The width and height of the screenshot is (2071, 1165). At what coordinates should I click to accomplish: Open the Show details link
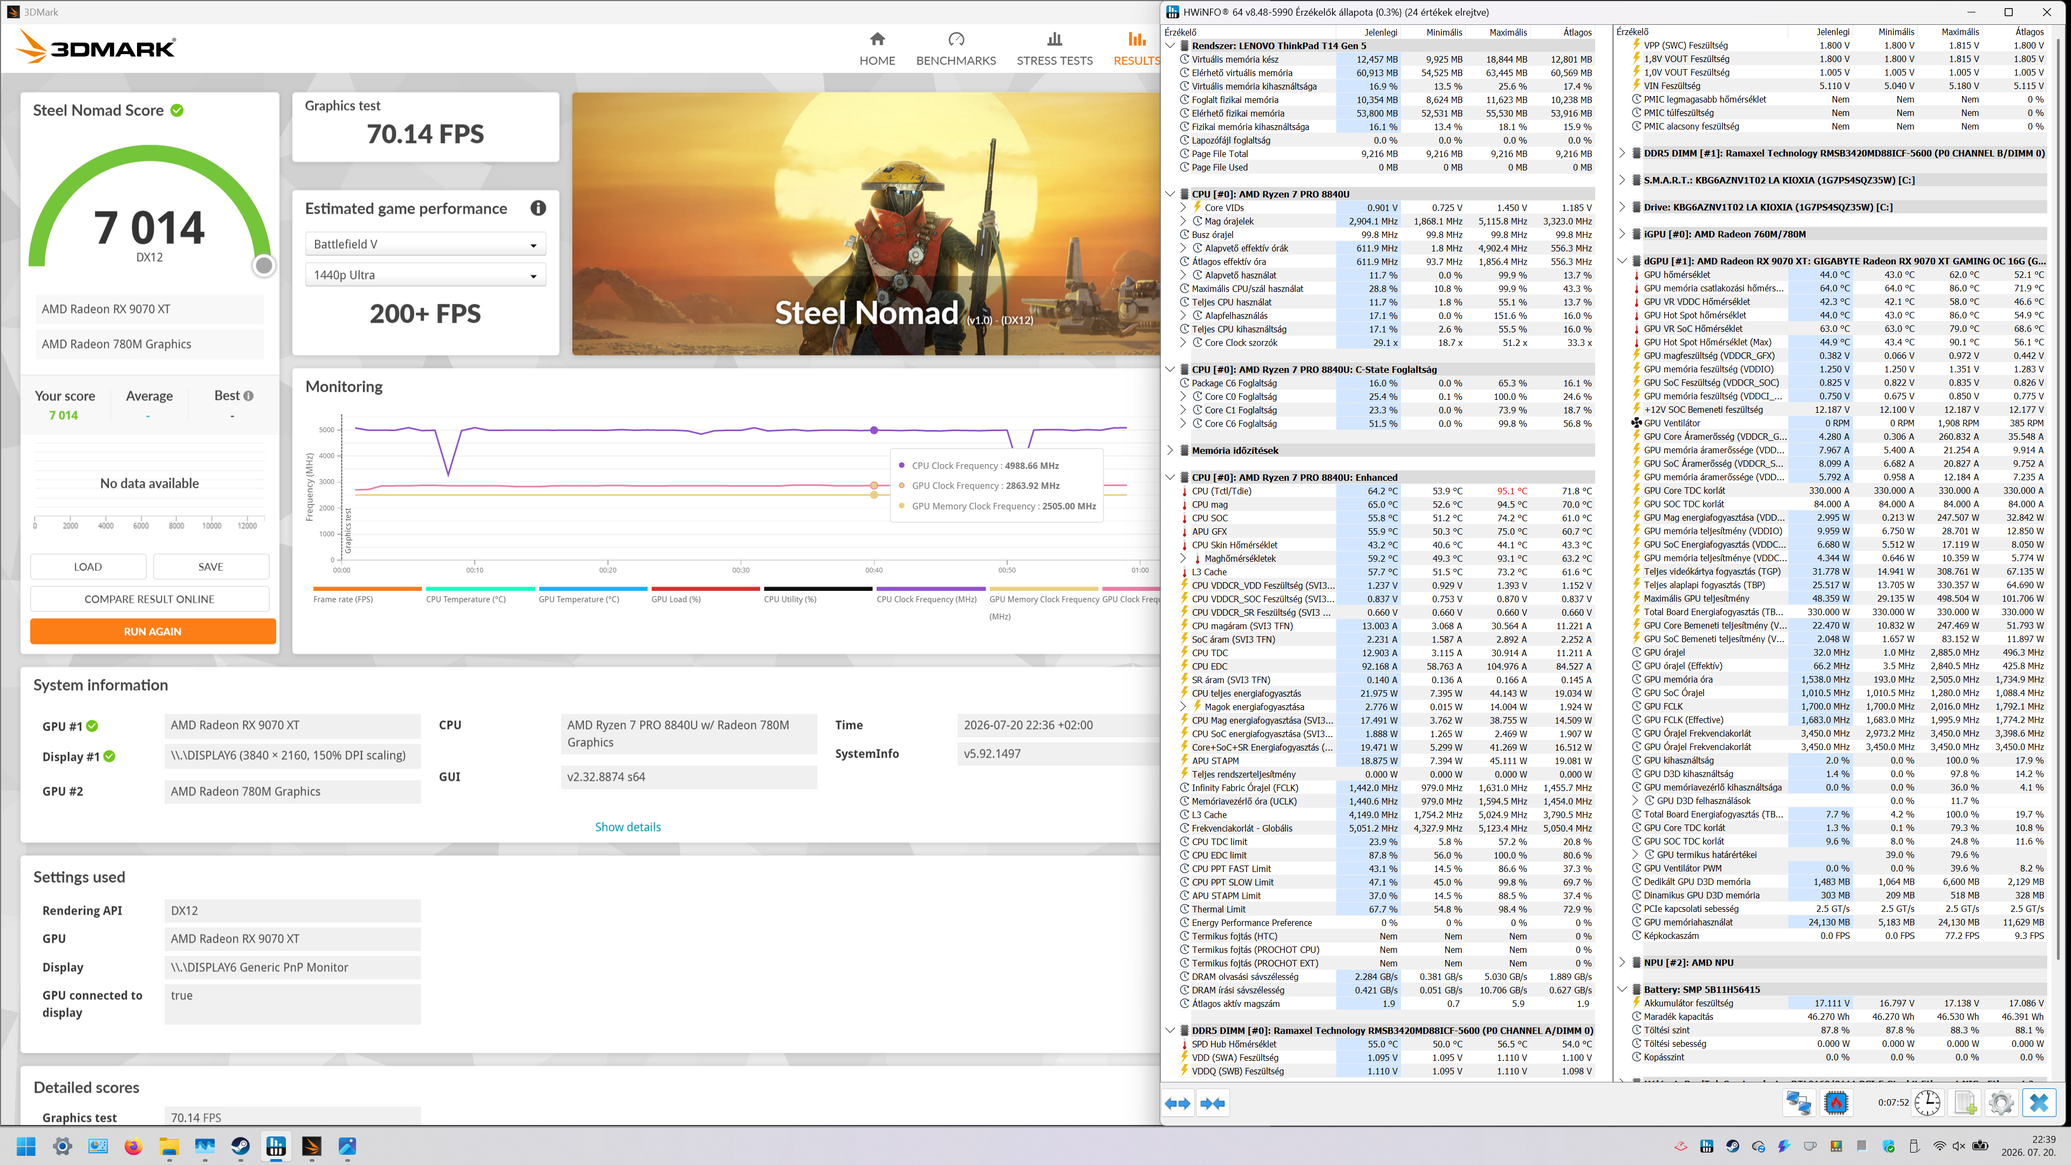pos(628,827)
